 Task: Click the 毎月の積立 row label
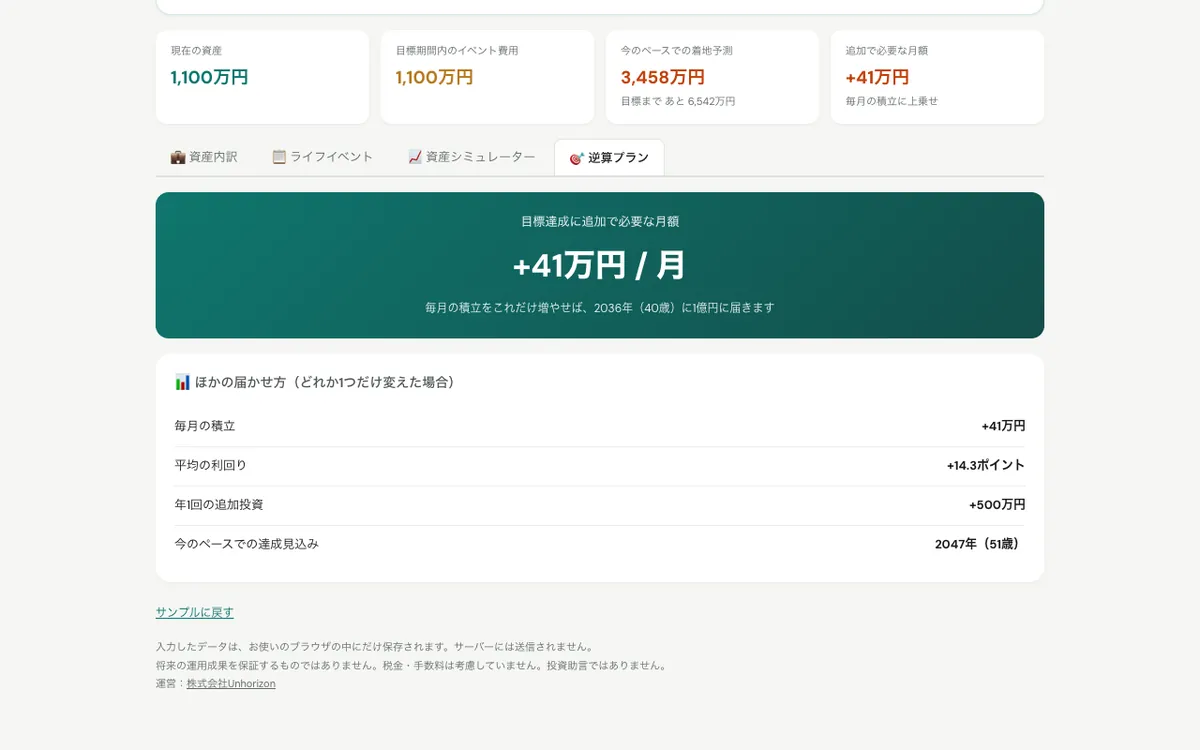[205, 426]
